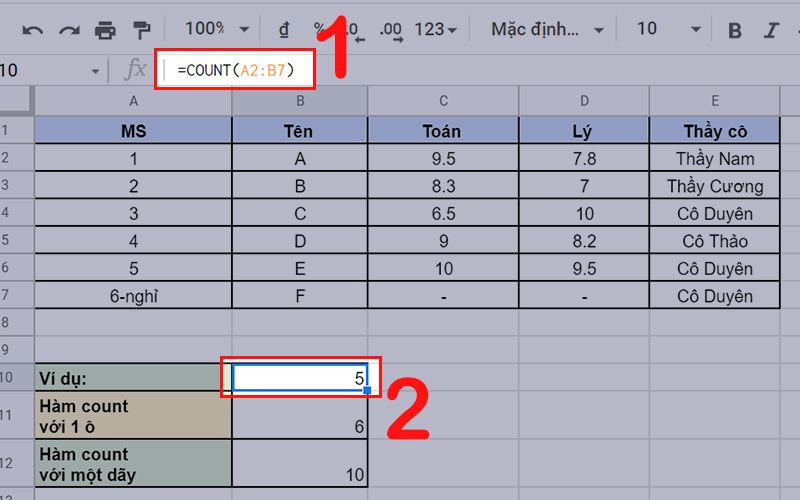Viewport: 800px width, 500px height.
Task: Click Toán cell with 8.3
Action: click(x=443, y=186)
